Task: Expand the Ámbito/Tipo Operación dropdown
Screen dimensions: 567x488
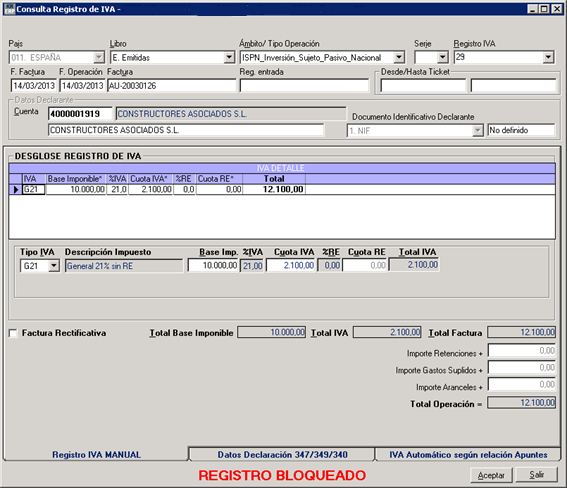Action: click(x=399, y=57)
